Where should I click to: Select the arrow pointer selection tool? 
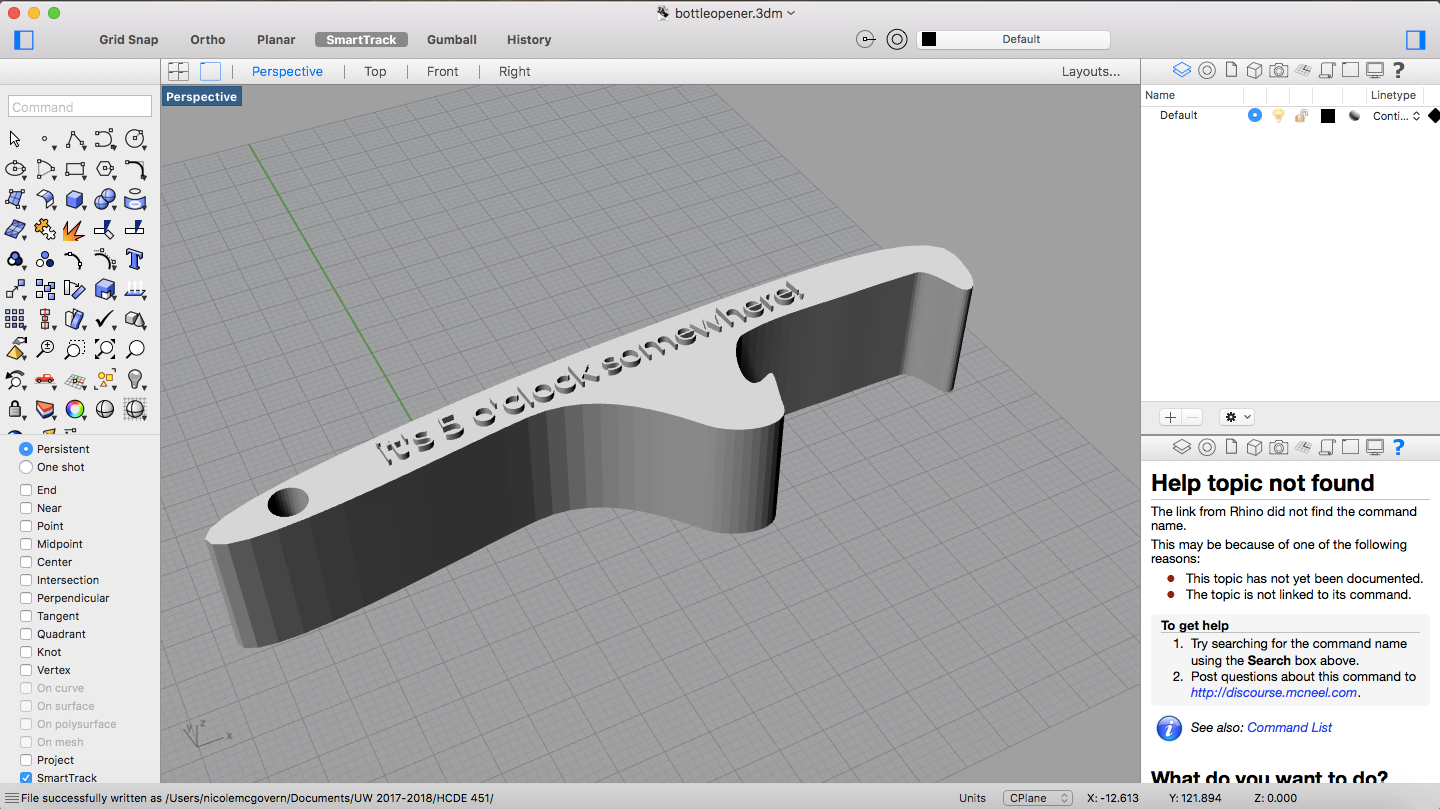tap(14, 139)
